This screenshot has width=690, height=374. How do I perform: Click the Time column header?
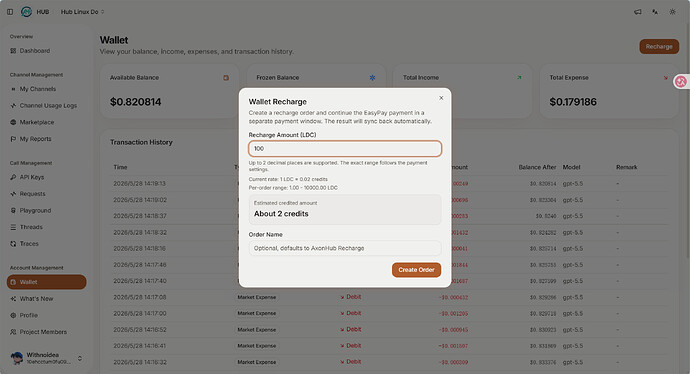coord(121,167)
